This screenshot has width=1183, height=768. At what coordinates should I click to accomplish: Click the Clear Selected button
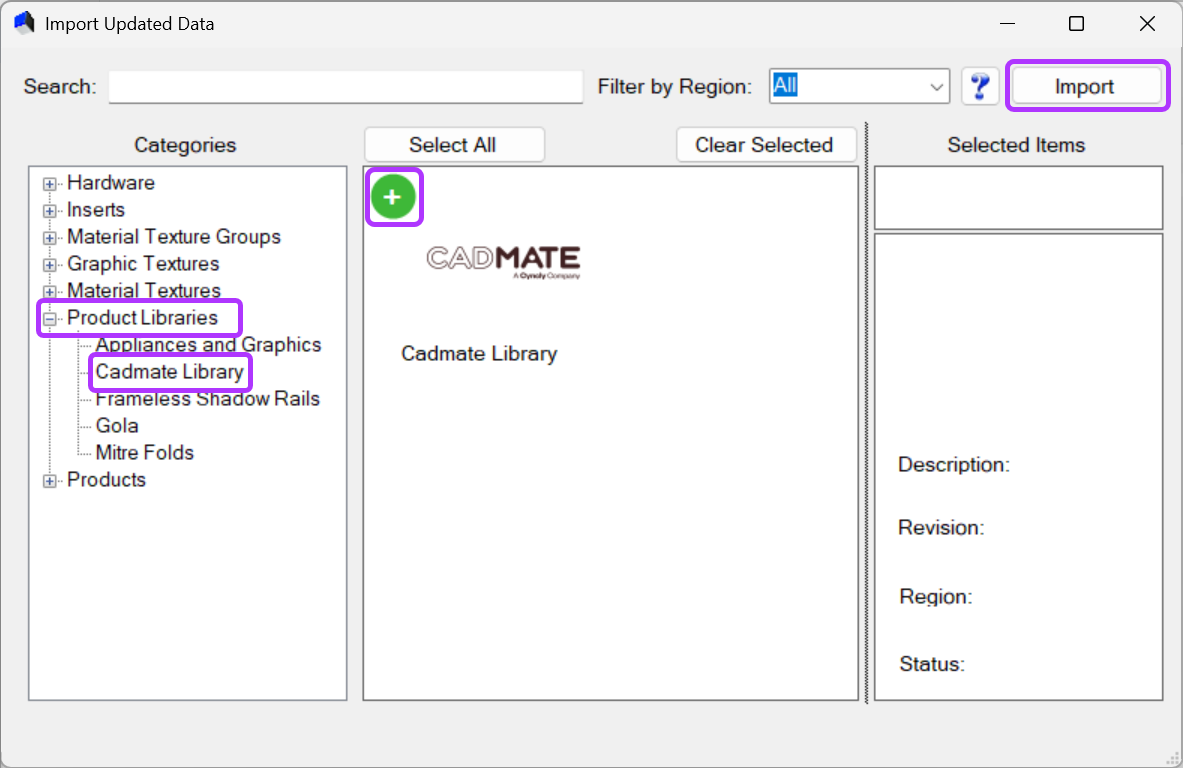click(766, 144)
